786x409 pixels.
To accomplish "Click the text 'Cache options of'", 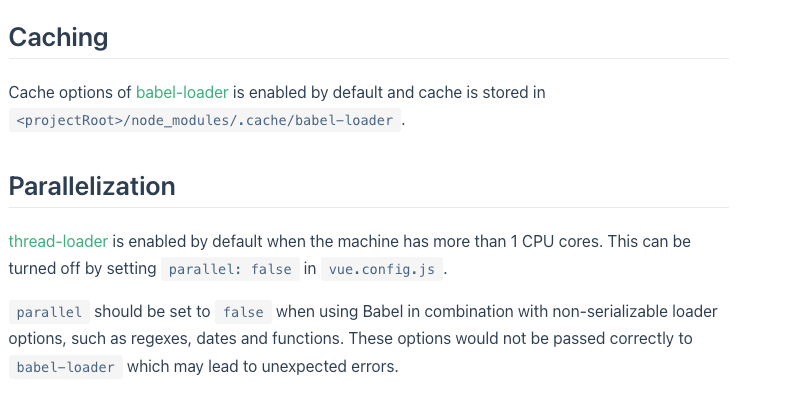I will 70,92.
